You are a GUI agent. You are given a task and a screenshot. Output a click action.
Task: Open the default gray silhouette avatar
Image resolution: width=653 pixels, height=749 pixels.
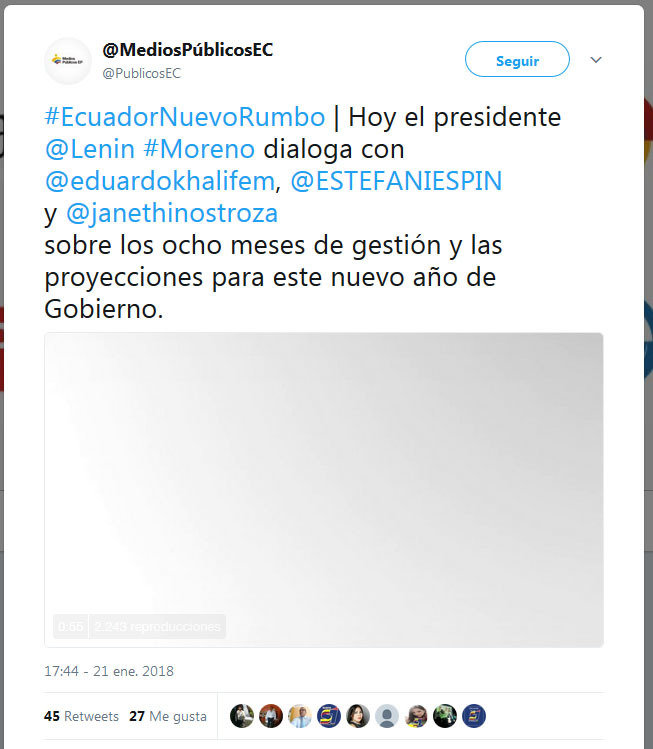point(387,716)
